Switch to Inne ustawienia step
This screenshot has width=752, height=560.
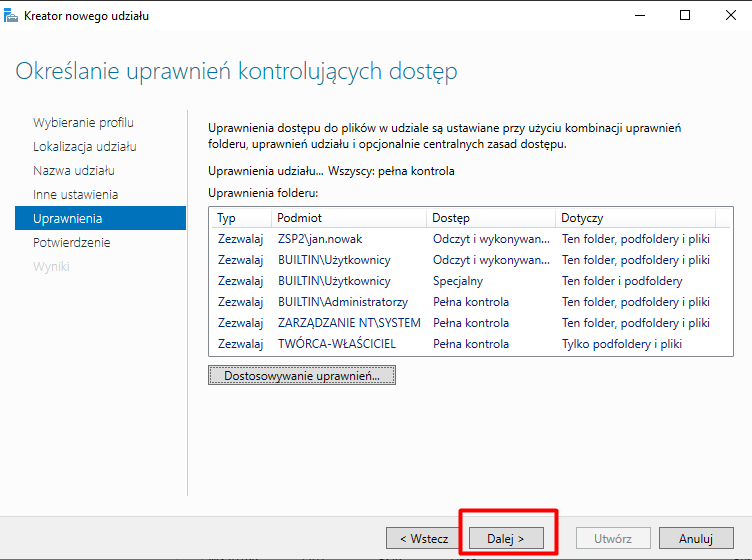pos(76,194)
